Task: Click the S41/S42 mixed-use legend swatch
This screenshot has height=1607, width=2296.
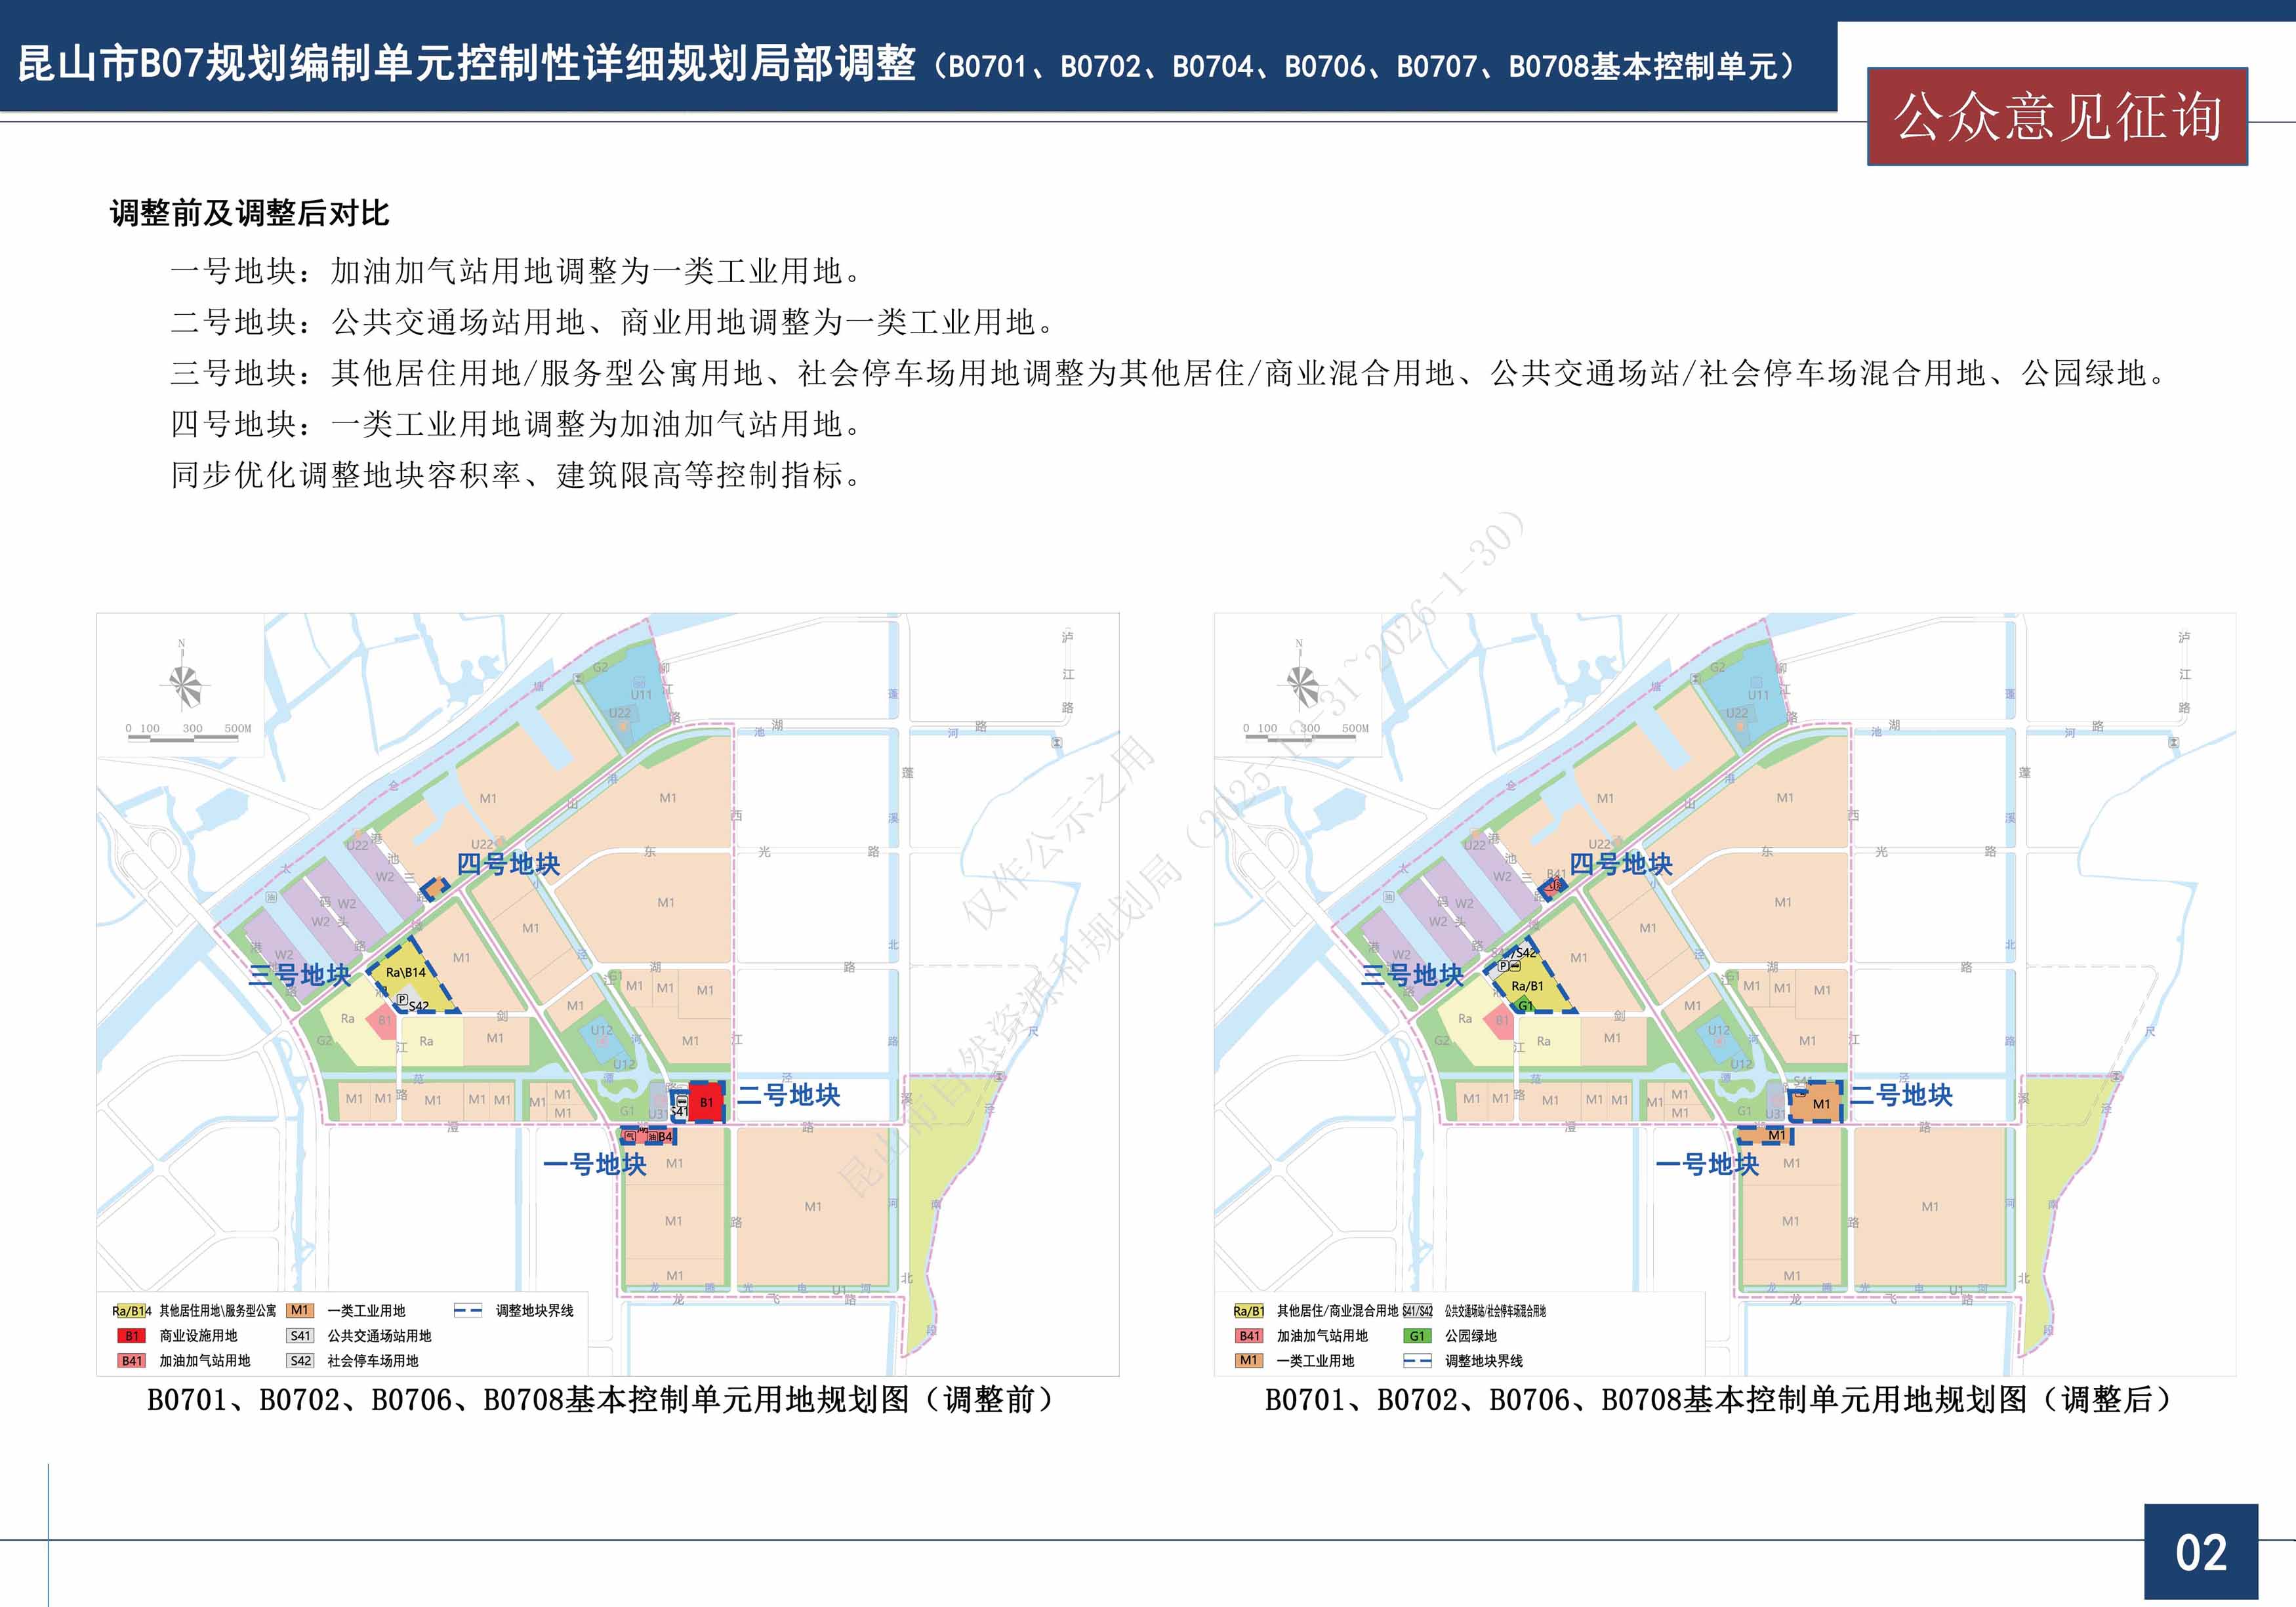Action: coord(1417,1311)
